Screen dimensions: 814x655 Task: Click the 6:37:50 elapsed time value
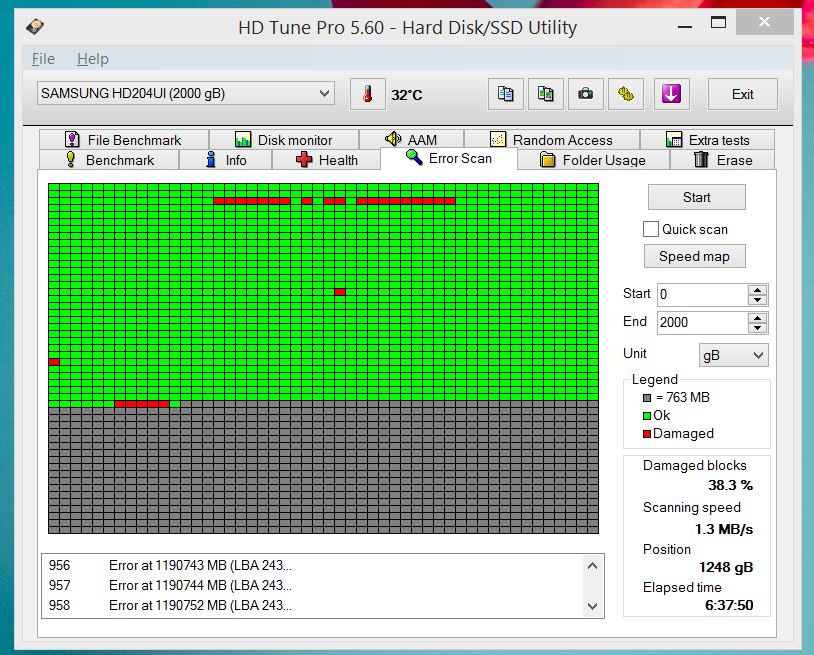729,605
